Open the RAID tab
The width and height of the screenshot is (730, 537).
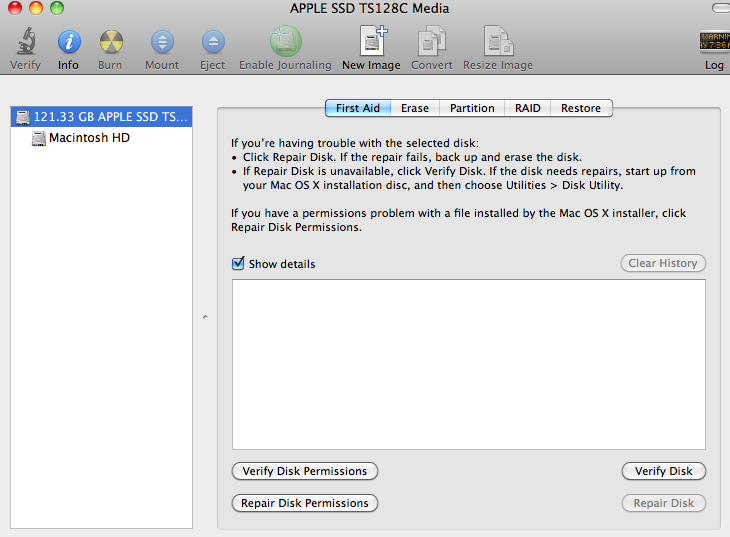pos(527,108)
